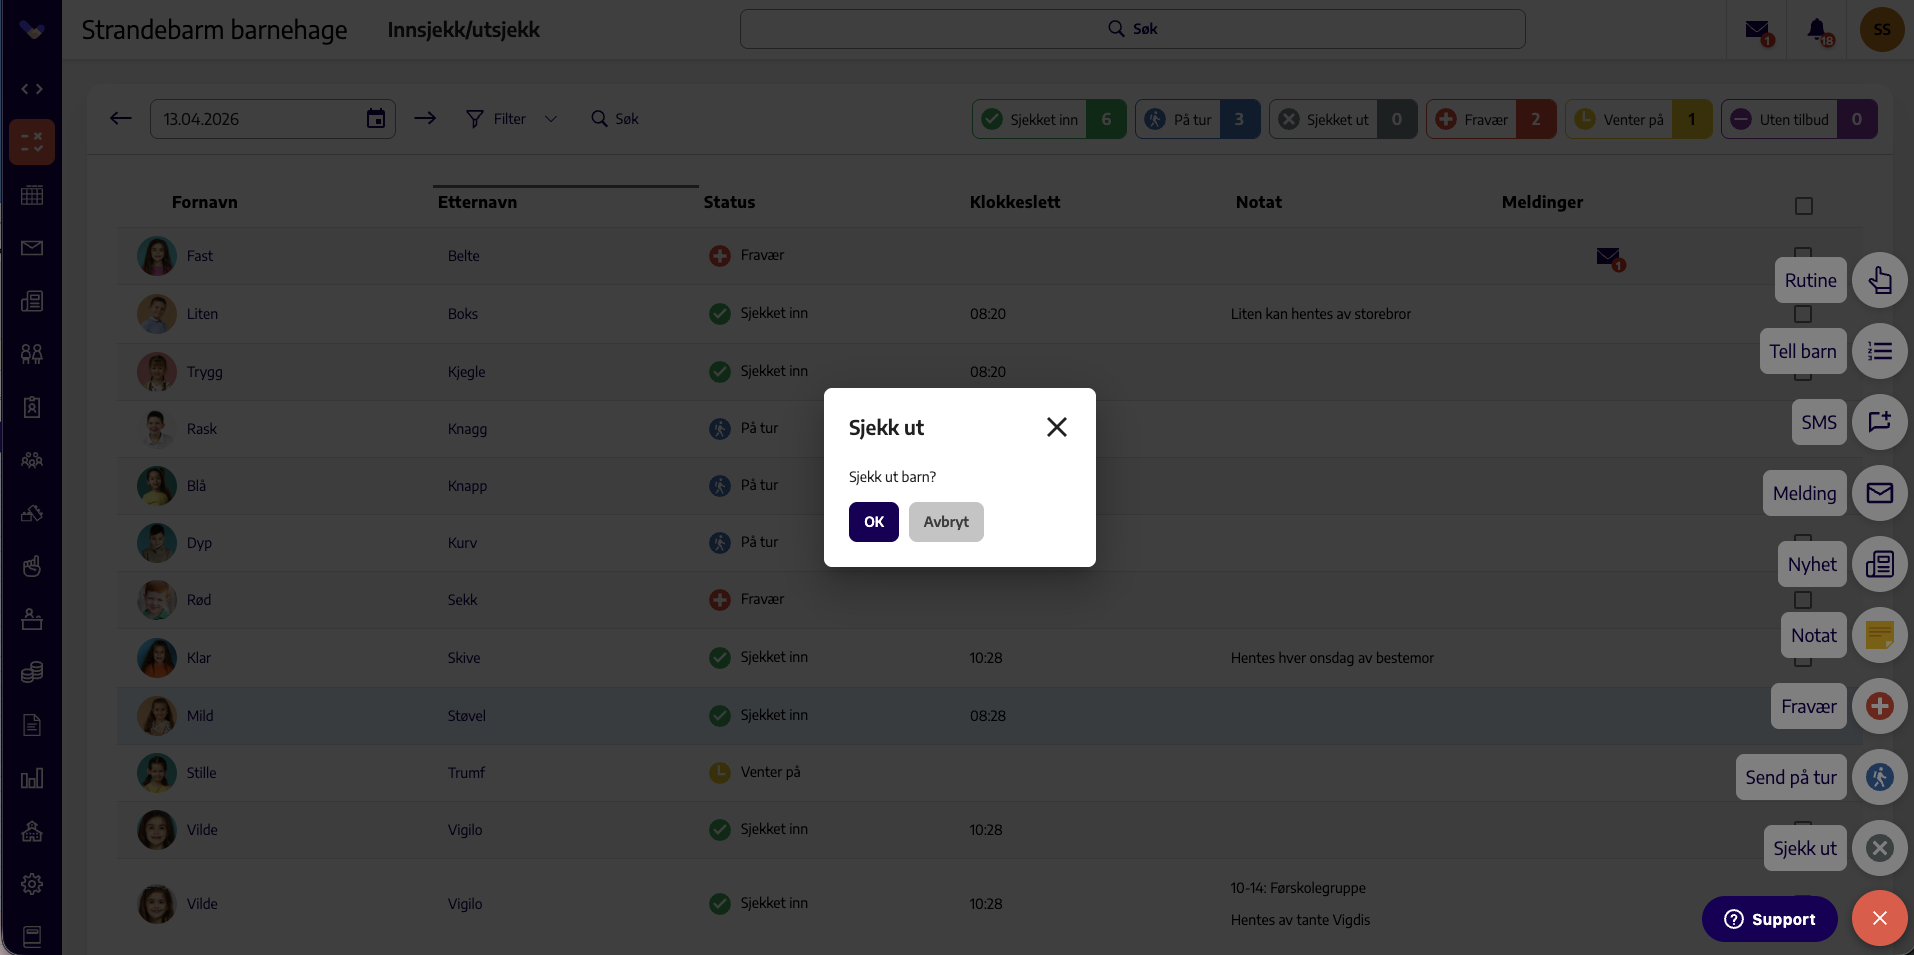
Task: Open the notification bell icon
Action: pyautogui.click(x=1819, y=30)
